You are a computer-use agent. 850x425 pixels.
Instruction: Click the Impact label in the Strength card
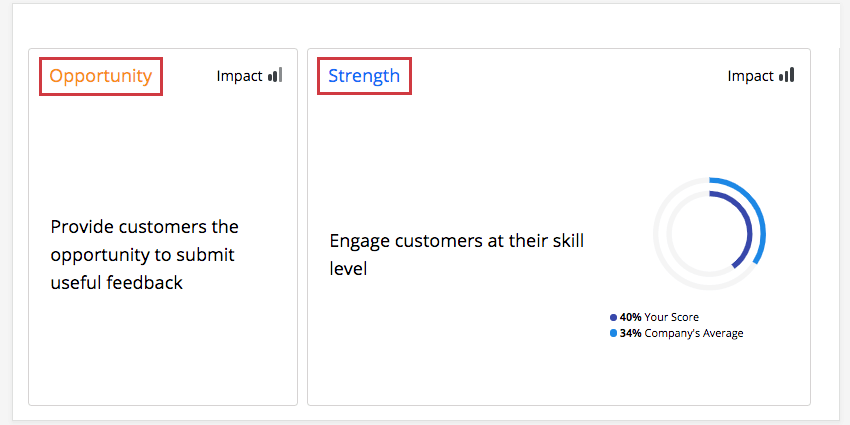750,76
